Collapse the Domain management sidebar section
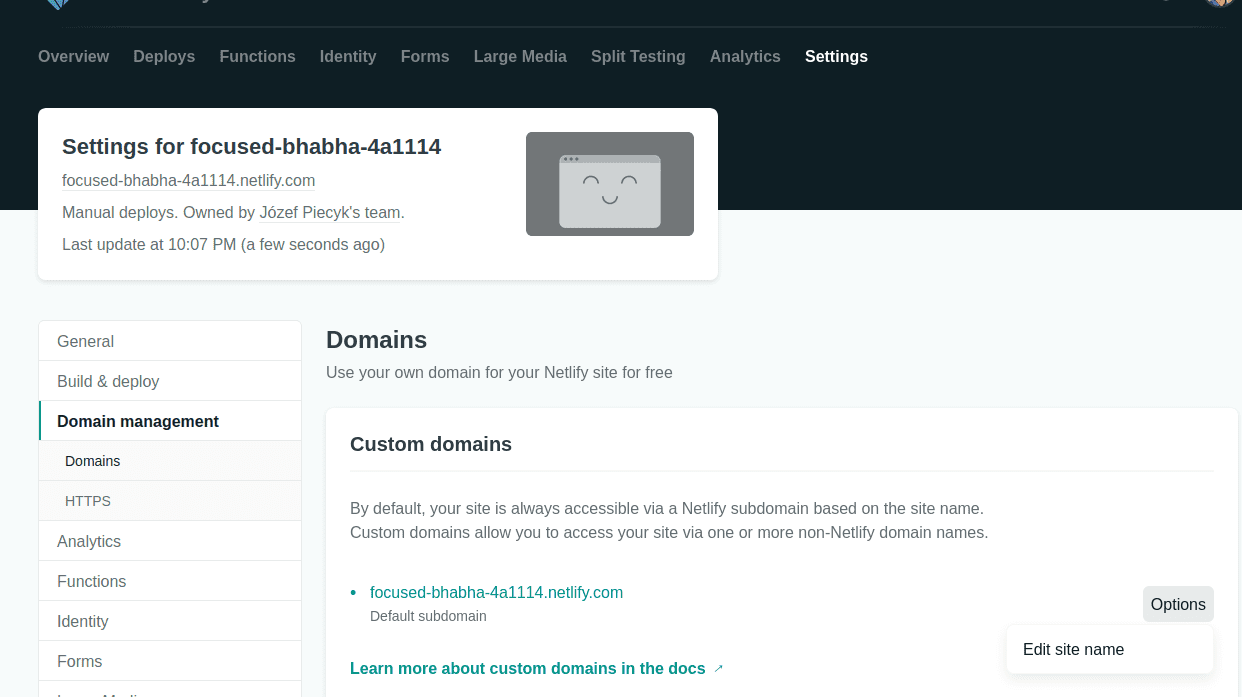This screenshot has width=1242, height=697. click(x=138, y=421)
